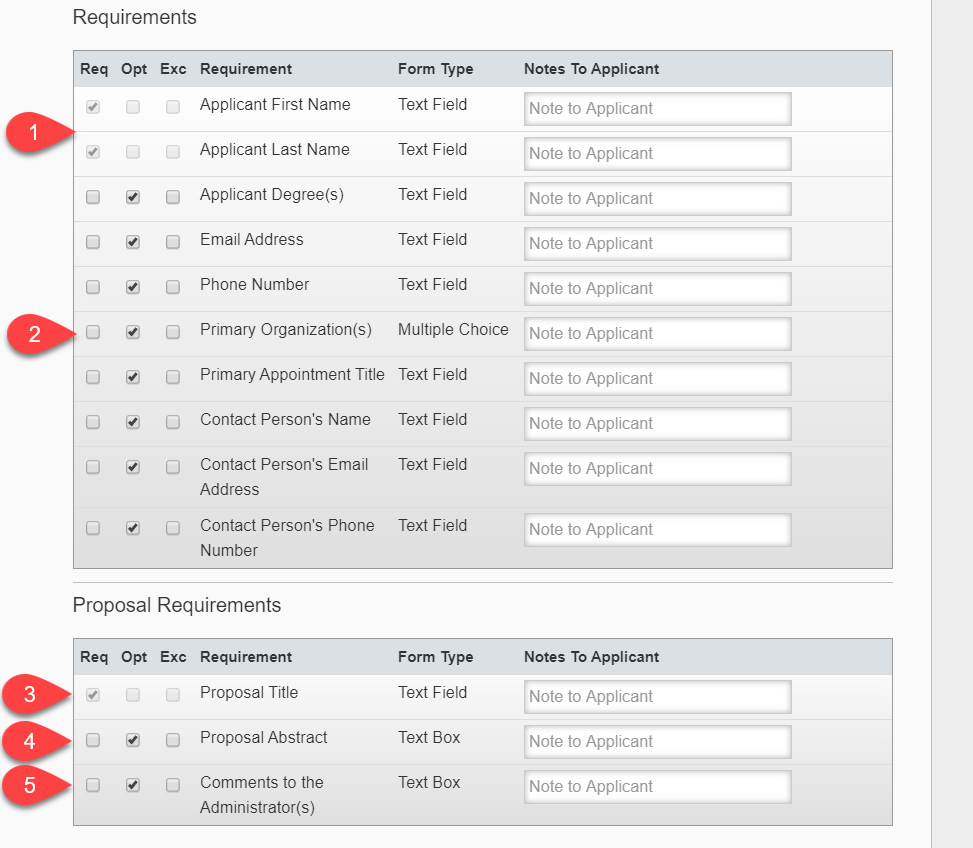Click the locked Req checkbox for Applicant Last Name
Image resolution: width=973 pixels, height=848 pixels.
[x=93, y=152]
